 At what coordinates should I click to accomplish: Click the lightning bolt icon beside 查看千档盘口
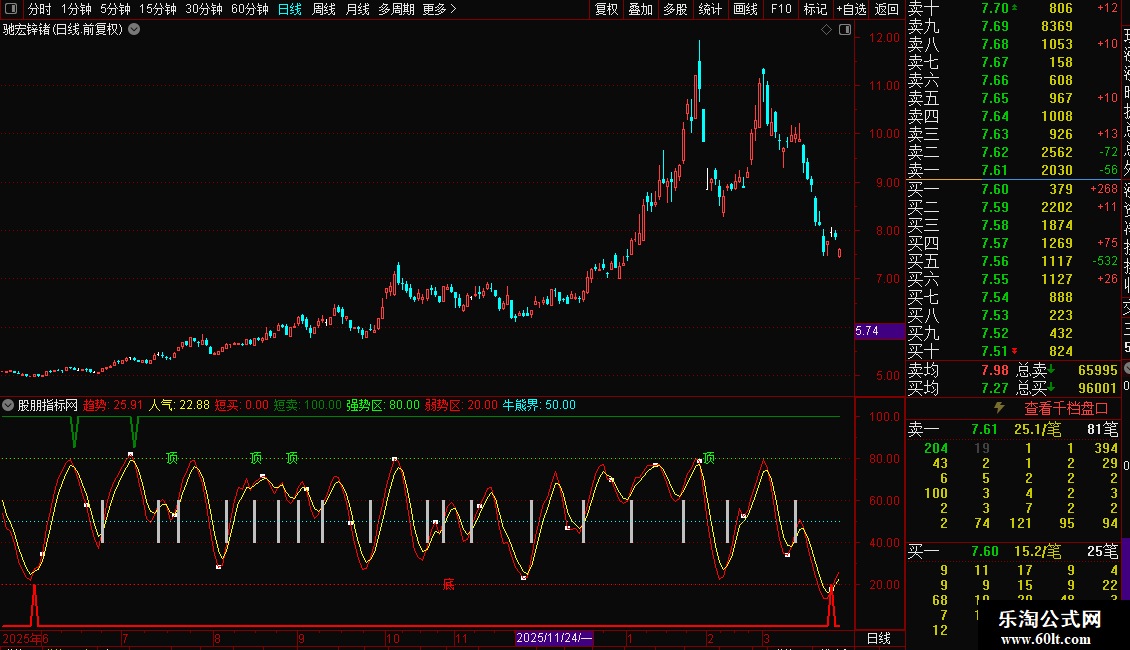(999, 408)
